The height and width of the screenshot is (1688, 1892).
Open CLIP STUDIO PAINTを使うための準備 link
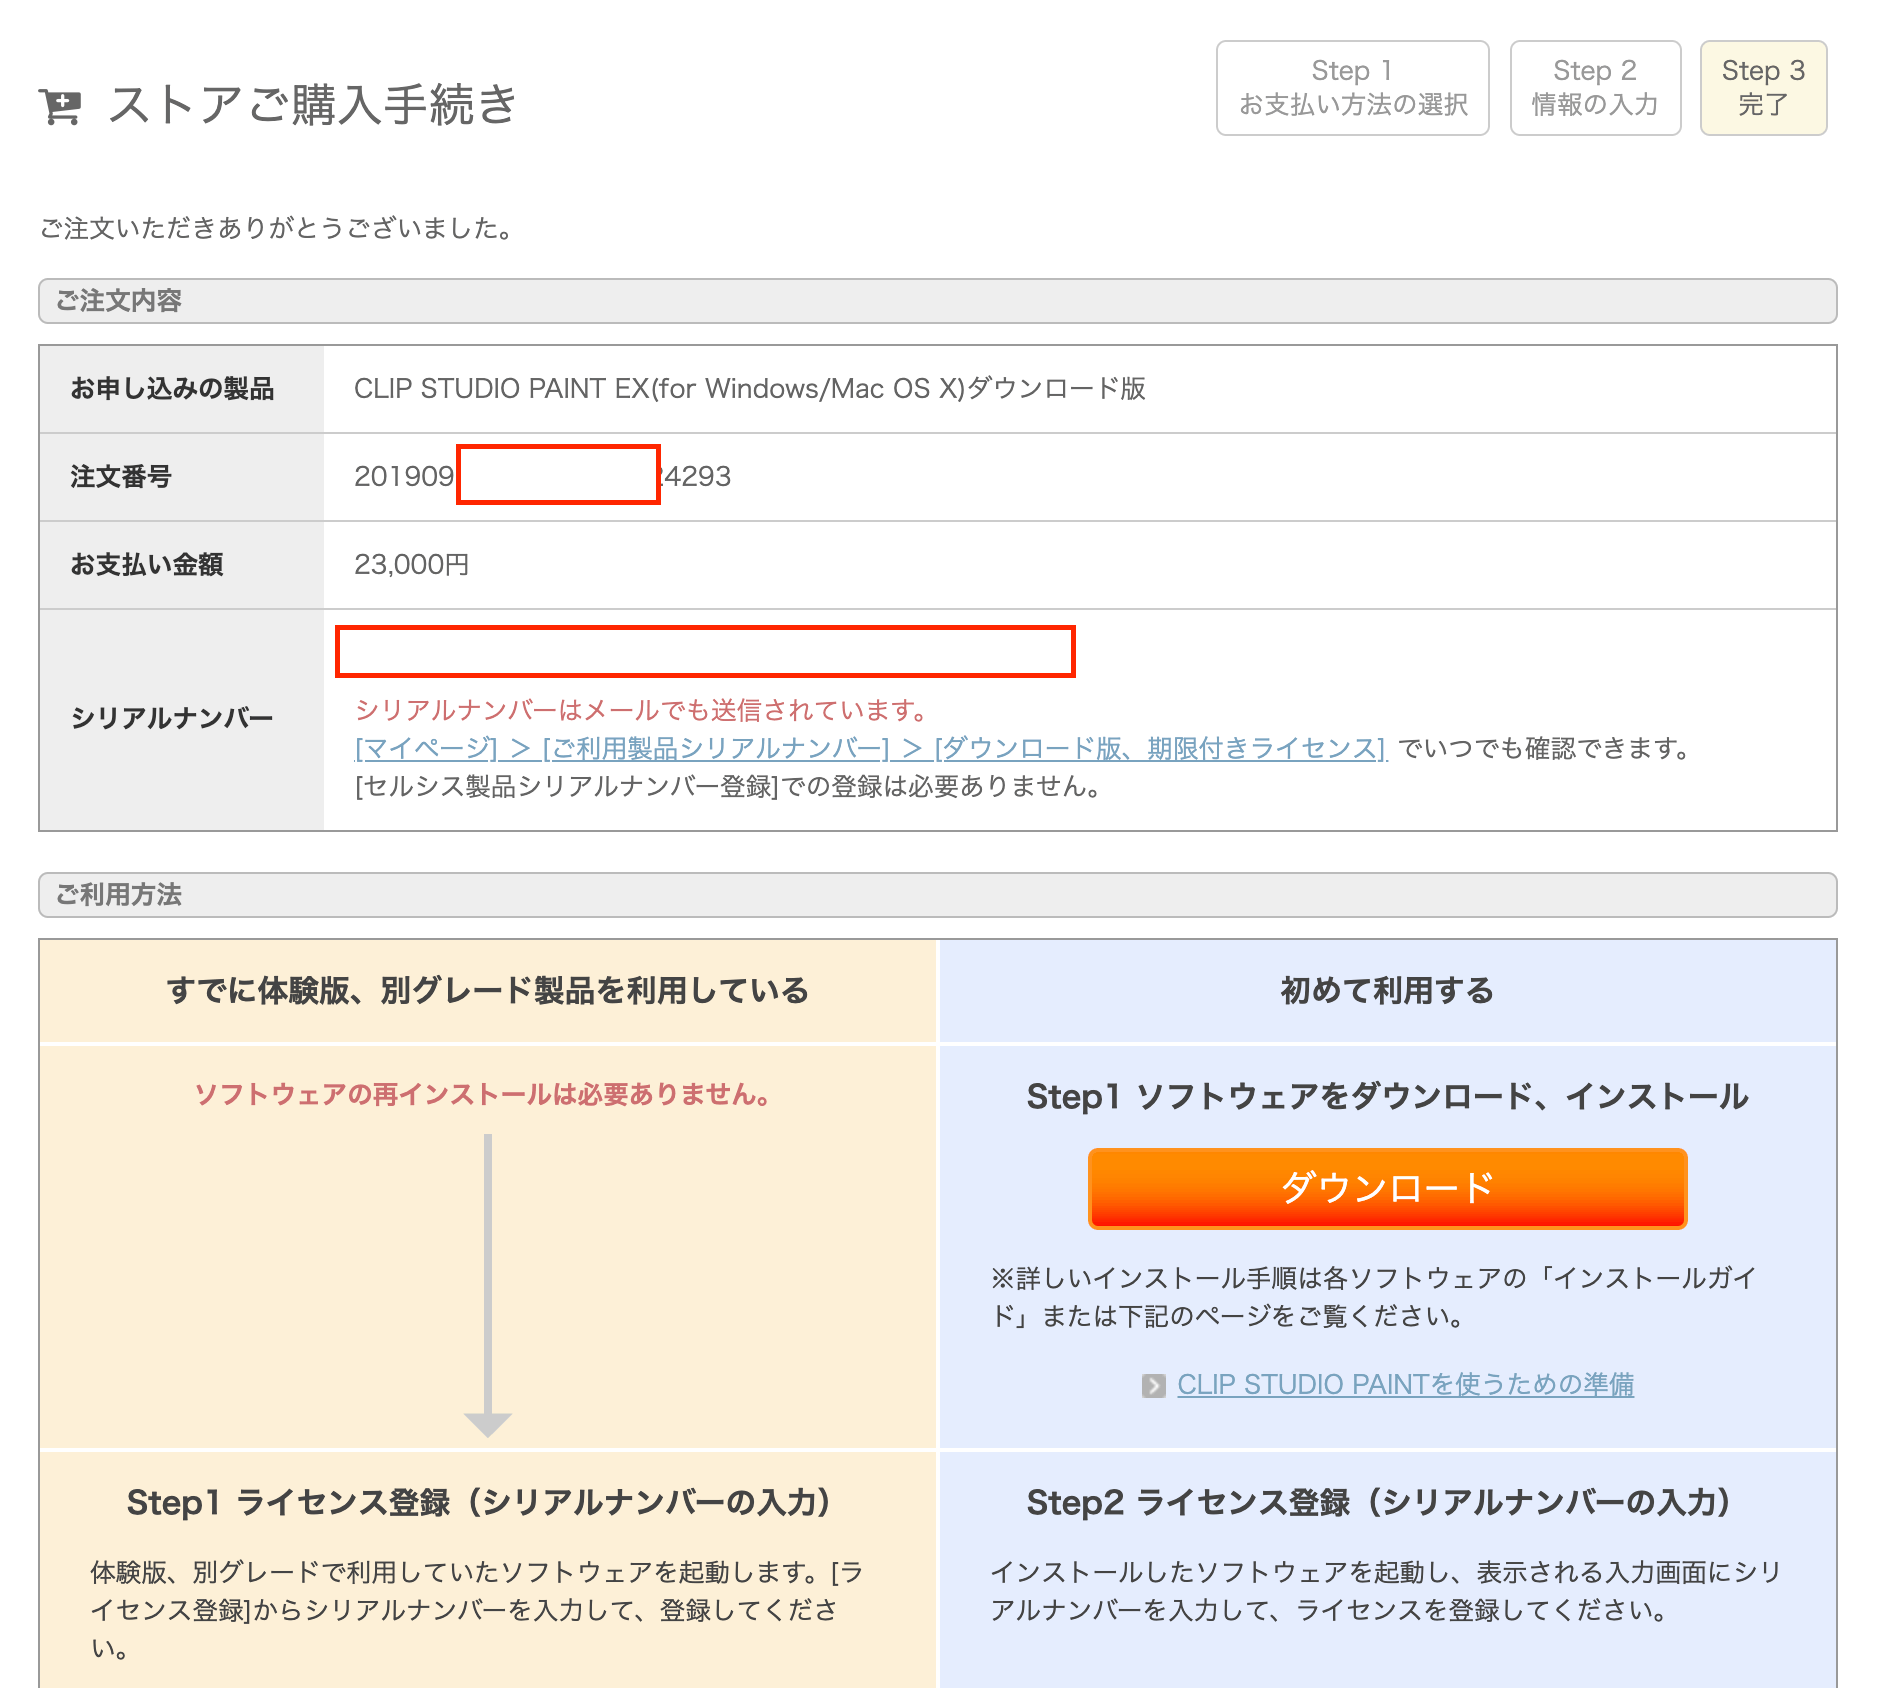pos(1405,1385)
